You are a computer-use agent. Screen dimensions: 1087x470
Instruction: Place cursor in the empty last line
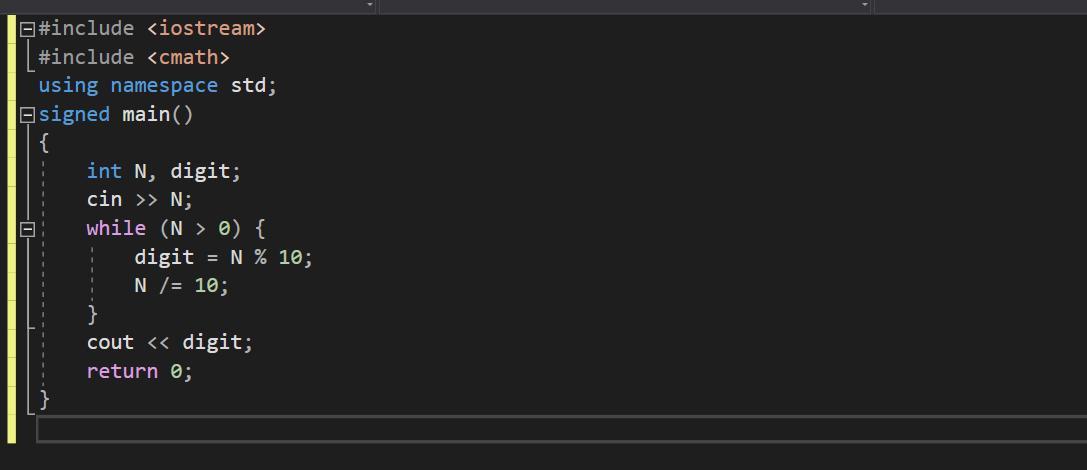562,429
